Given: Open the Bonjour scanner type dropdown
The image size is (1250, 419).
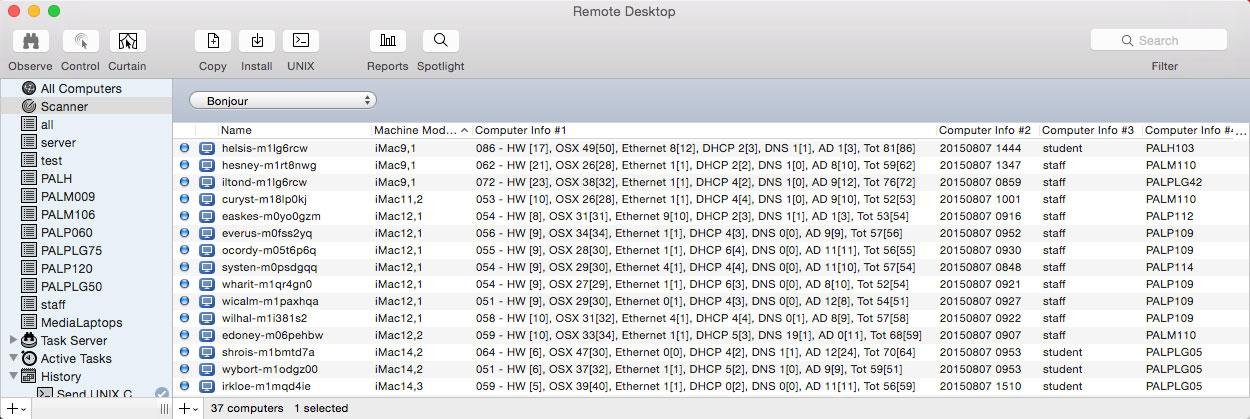Looking at the screenshot, I should (282, 100).
